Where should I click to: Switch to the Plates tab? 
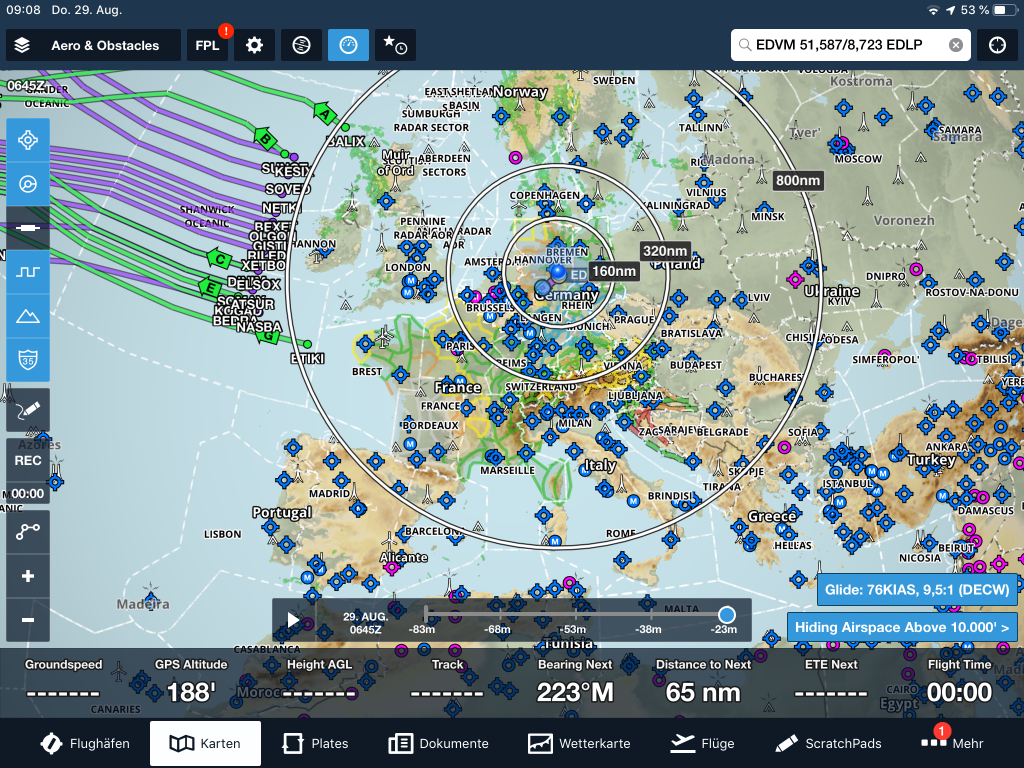tap(315, 743)
